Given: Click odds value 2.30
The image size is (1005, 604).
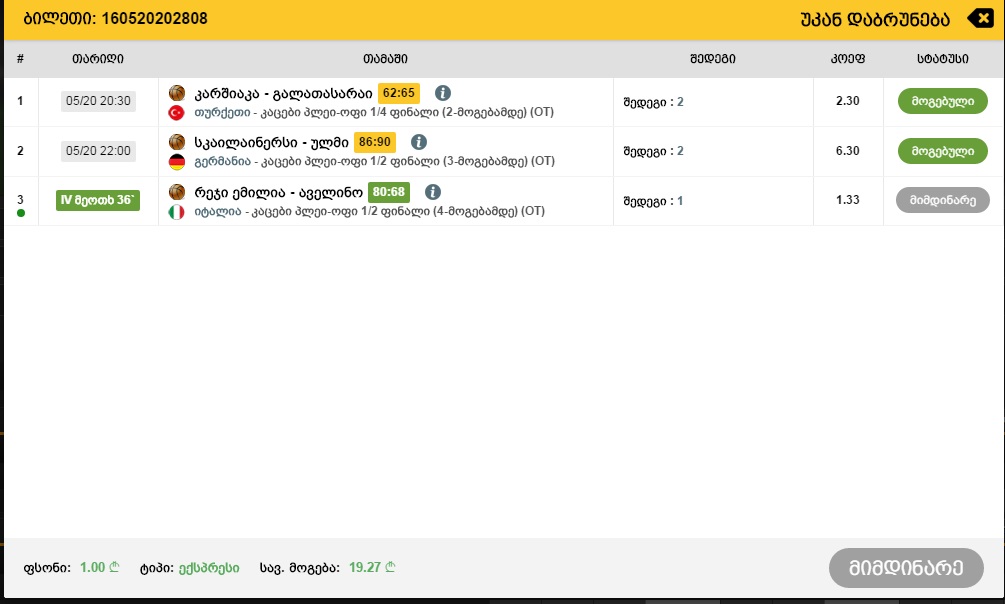Looking at the screenshot, I should click(x=847, y=101).
